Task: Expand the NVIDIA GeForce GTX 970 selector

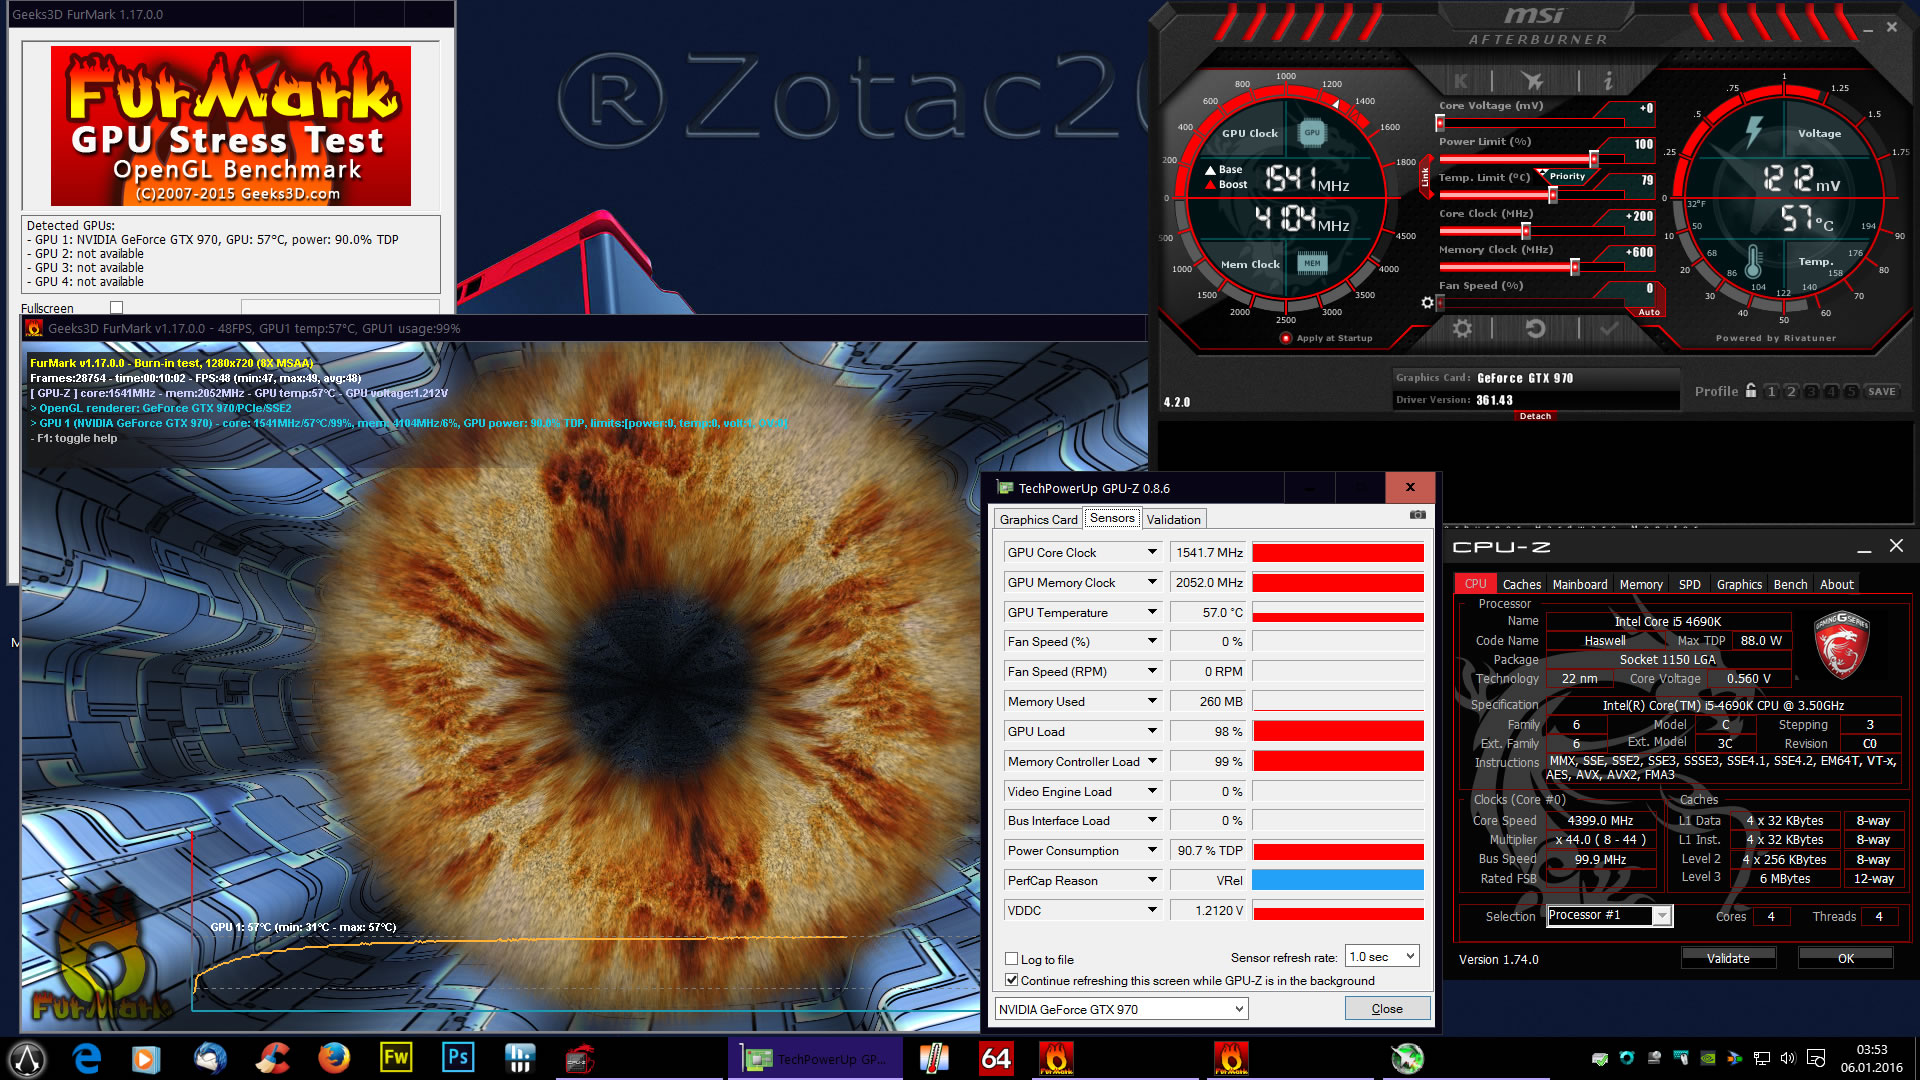Action: tap(1121, 1009)
